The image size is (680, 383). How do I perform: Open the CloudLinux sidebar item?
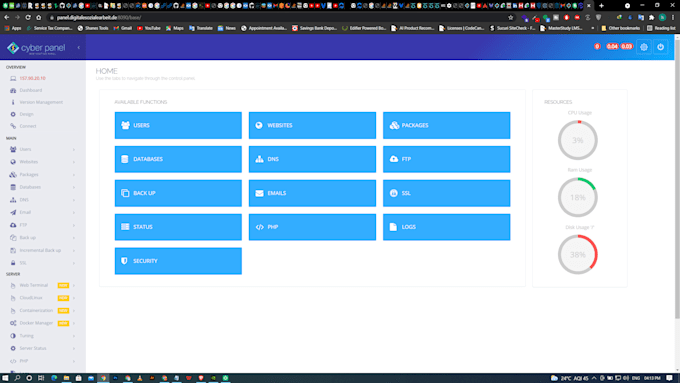point(42,298)
